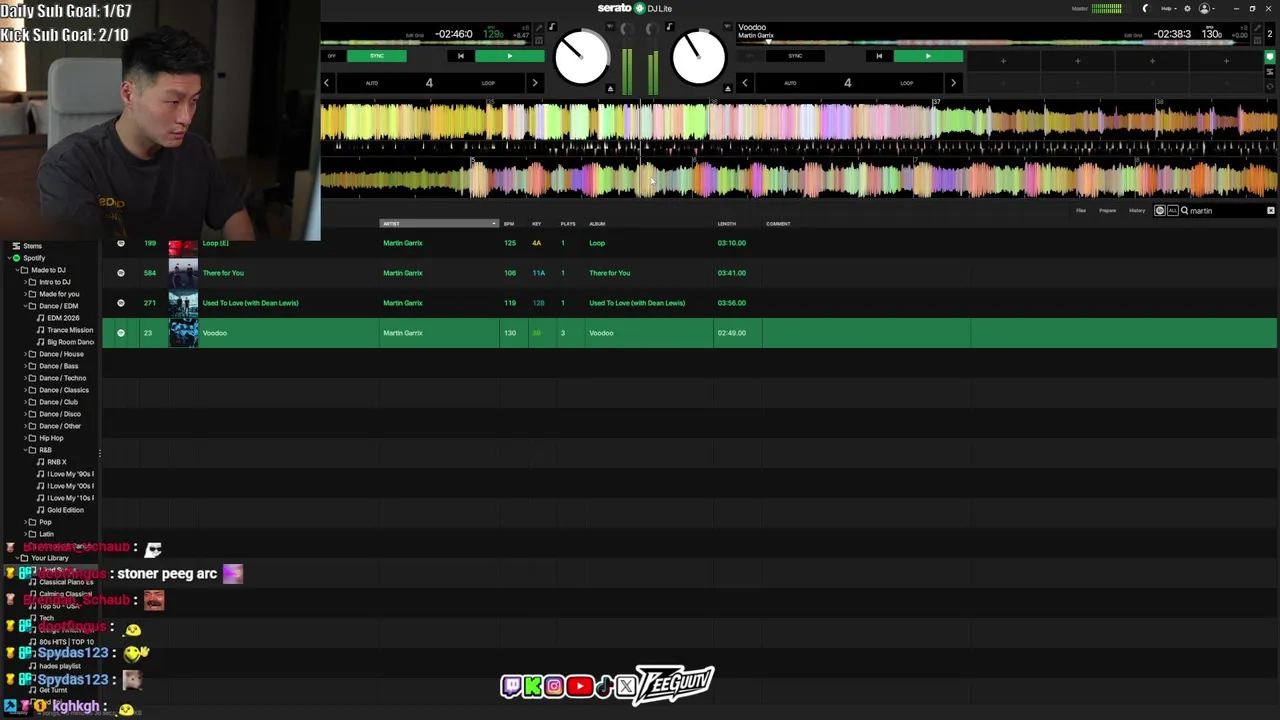Collapse the Made to DJ folder
Image resolution: width=1280 pixels, height=720 pixels.
17,270
